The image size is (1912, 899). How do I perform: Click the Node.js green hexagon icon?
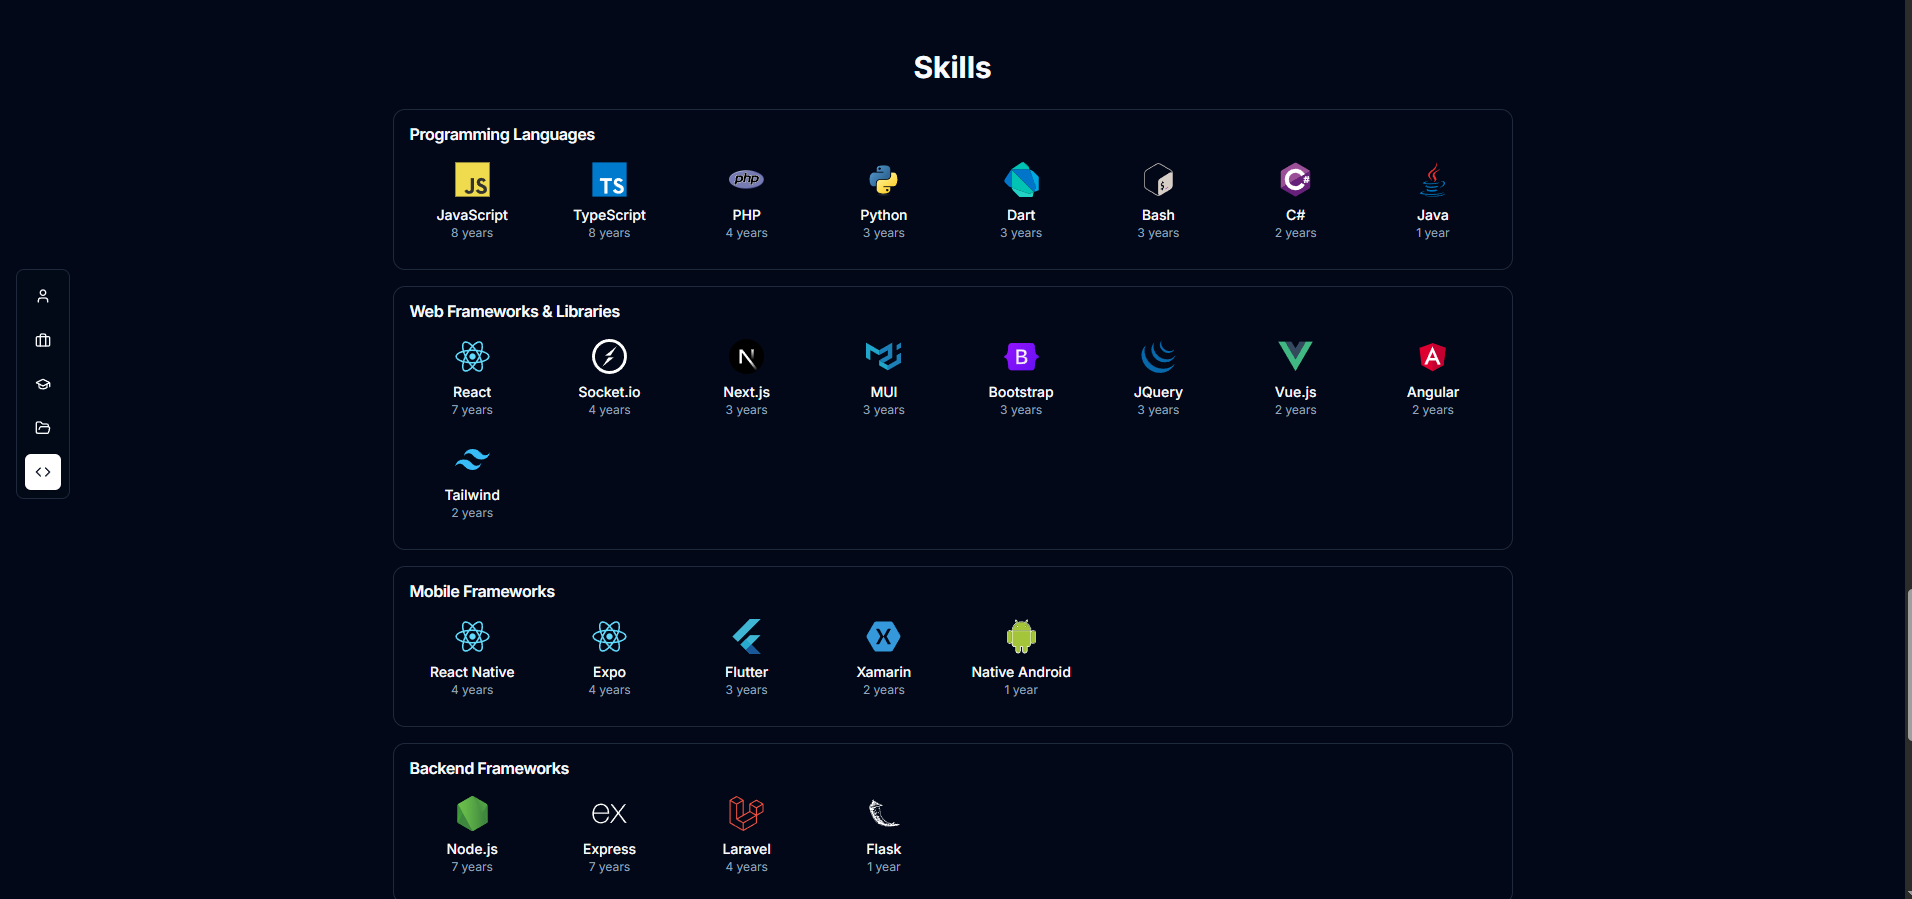[x=472, y=814]
